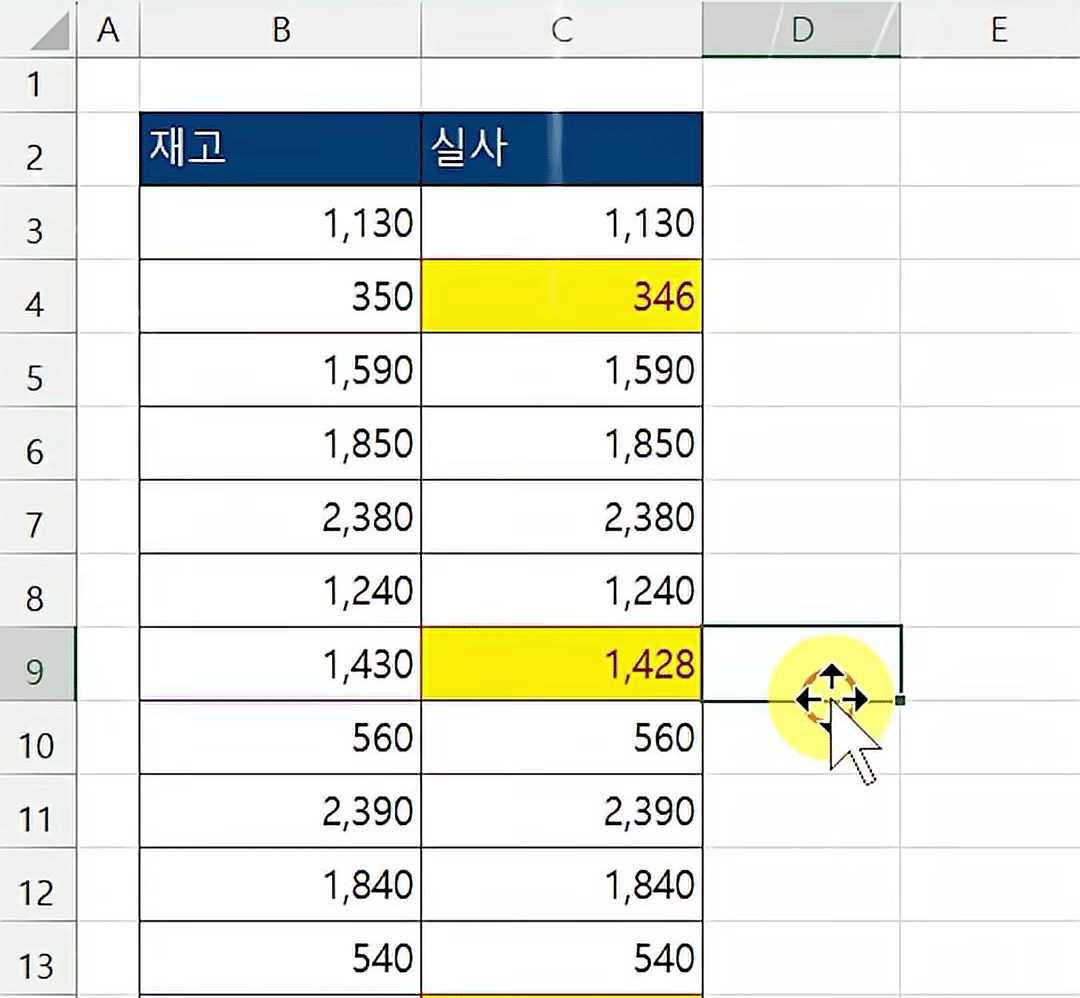Image resolution: width=1080 pixels, height=998 pixels.
Task: Select row 3 header
Action: point(38,223)
